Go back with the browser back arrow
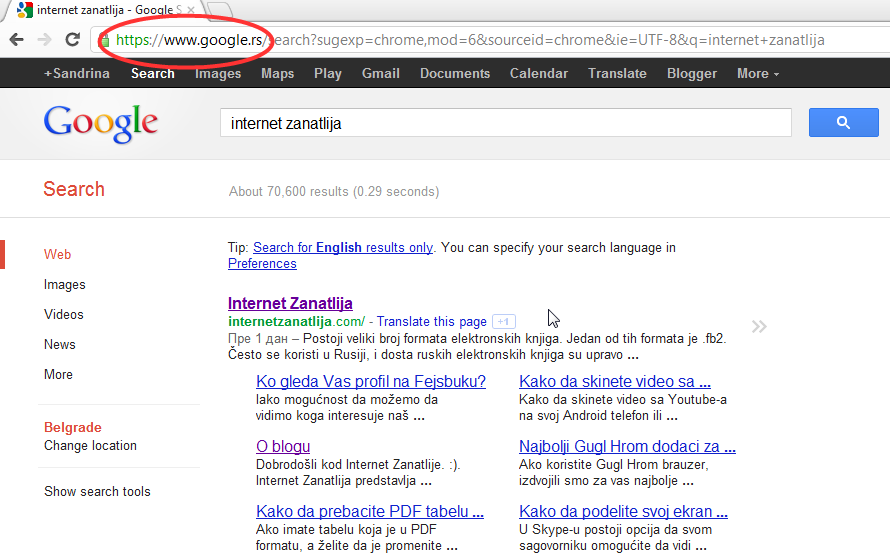890x555 pixels. coord(16,40)
